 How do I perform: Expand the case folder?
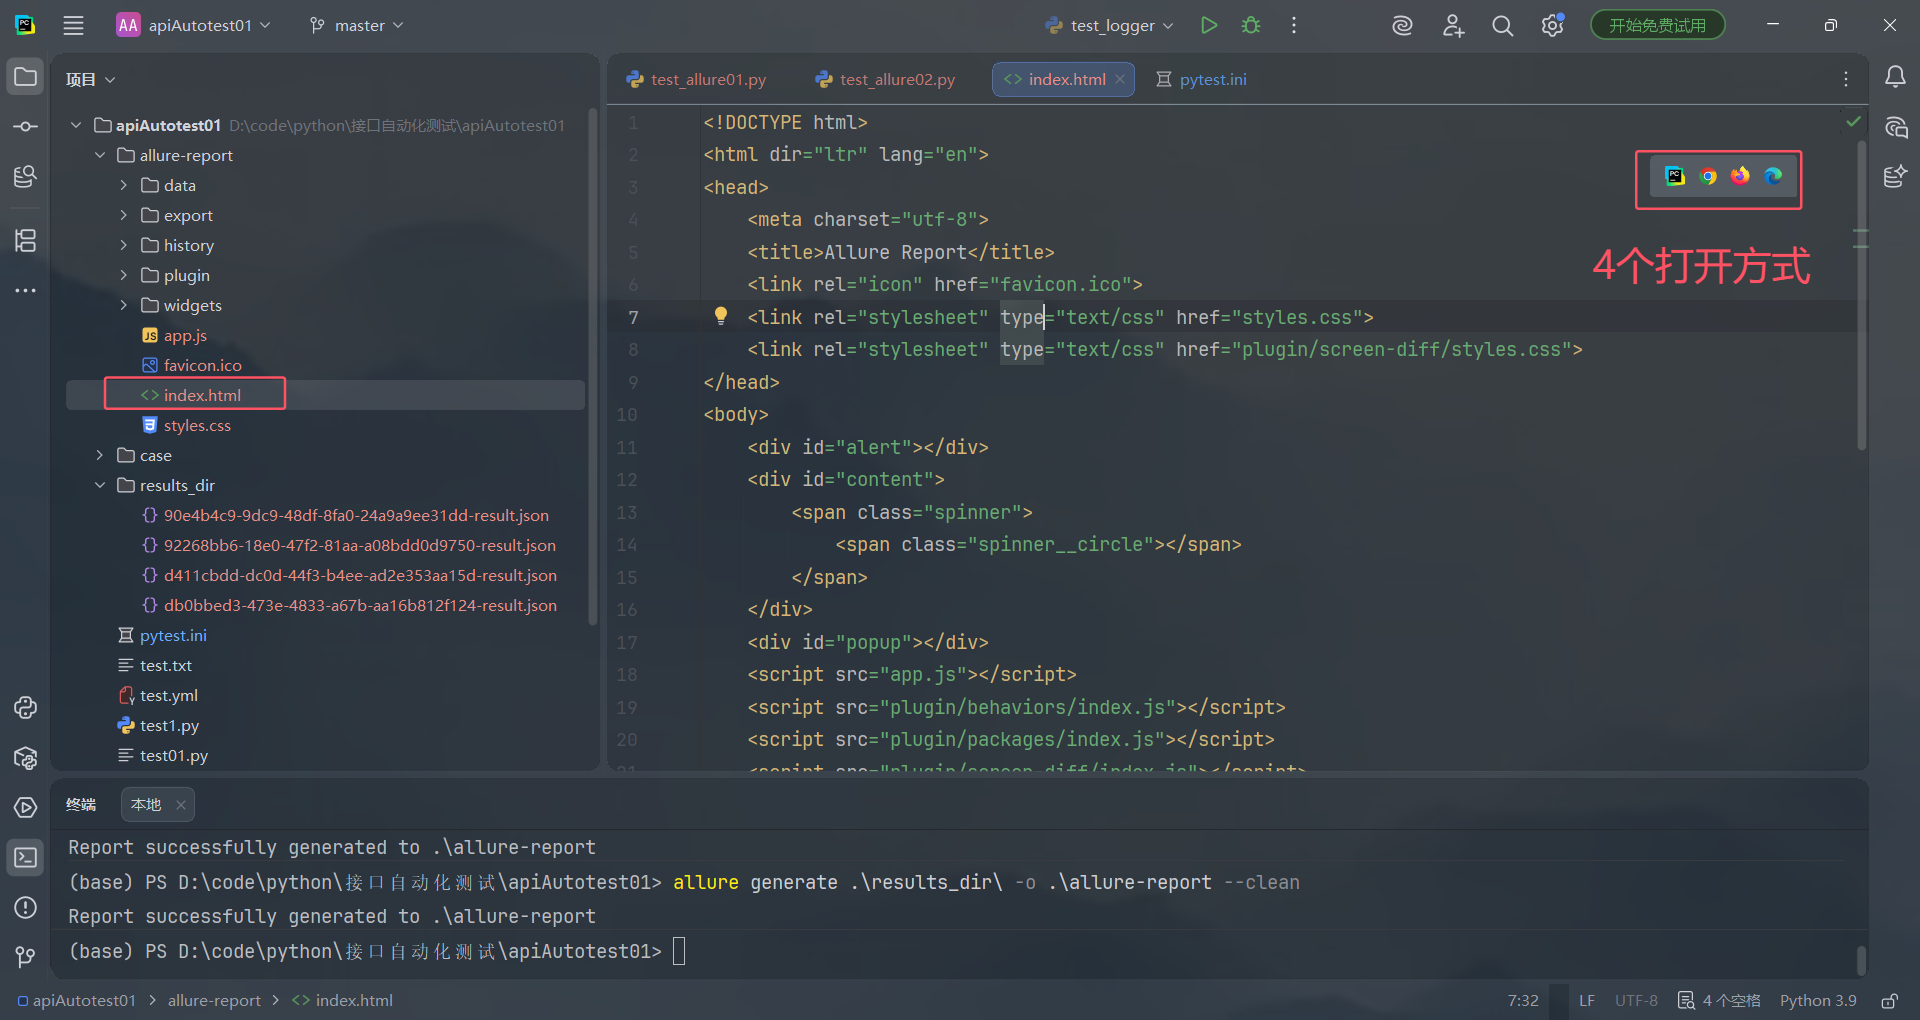pyautogui.click(x=100, y=456)
